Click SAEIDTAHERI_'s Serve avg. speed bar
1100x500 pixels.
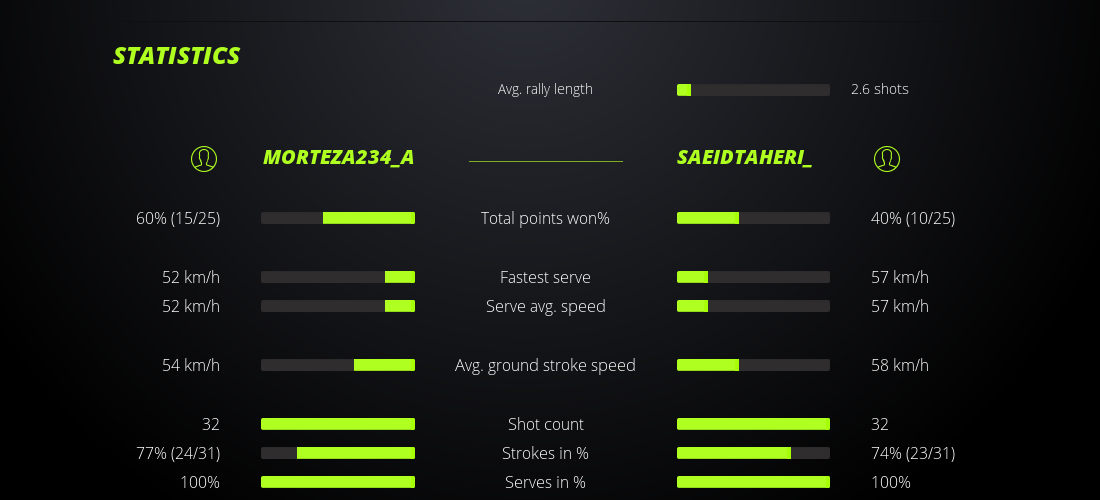pyautogui.click(x=753, y=306)
